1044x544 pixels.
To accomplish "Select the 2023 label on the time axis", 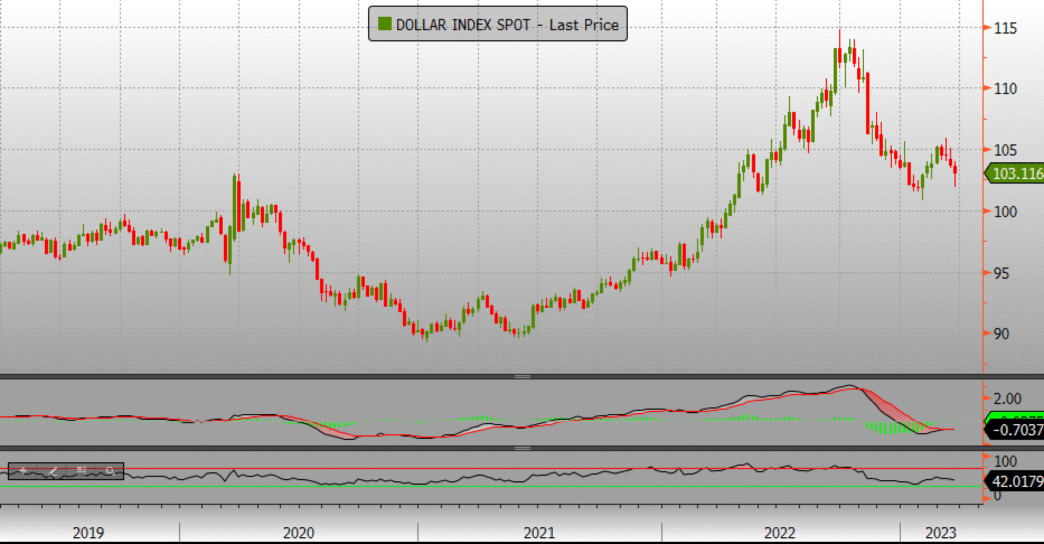I will tap(938, 532).
